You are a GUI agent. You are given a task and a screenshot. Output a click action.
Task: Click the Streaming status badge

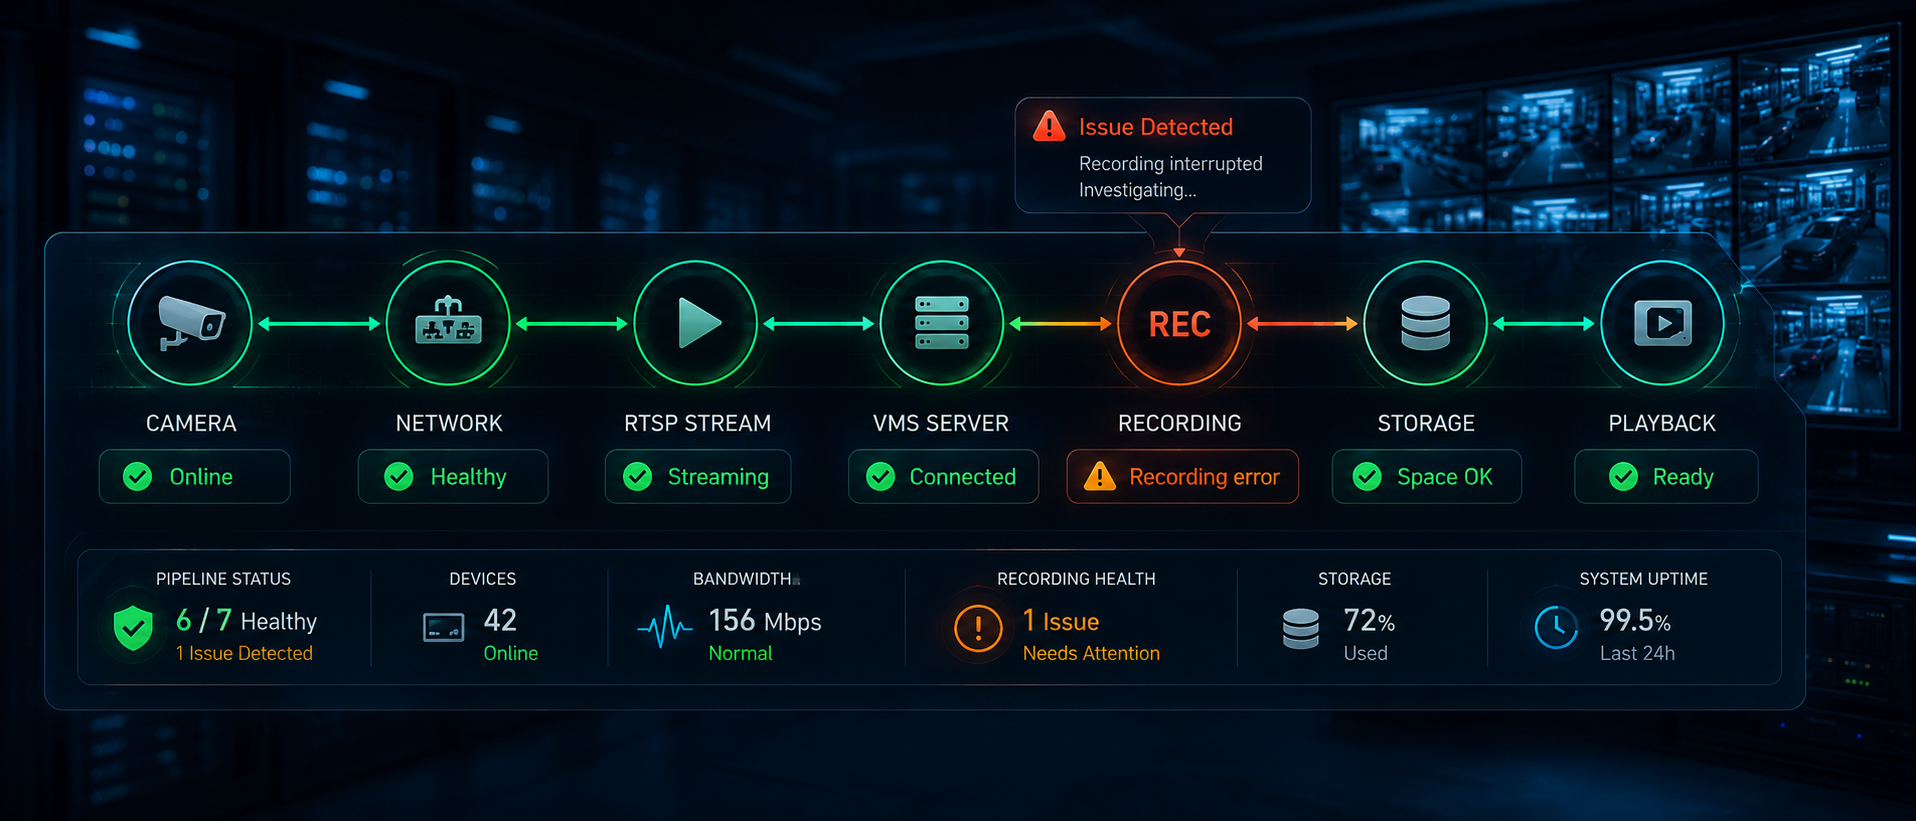(x=698, y=477)
